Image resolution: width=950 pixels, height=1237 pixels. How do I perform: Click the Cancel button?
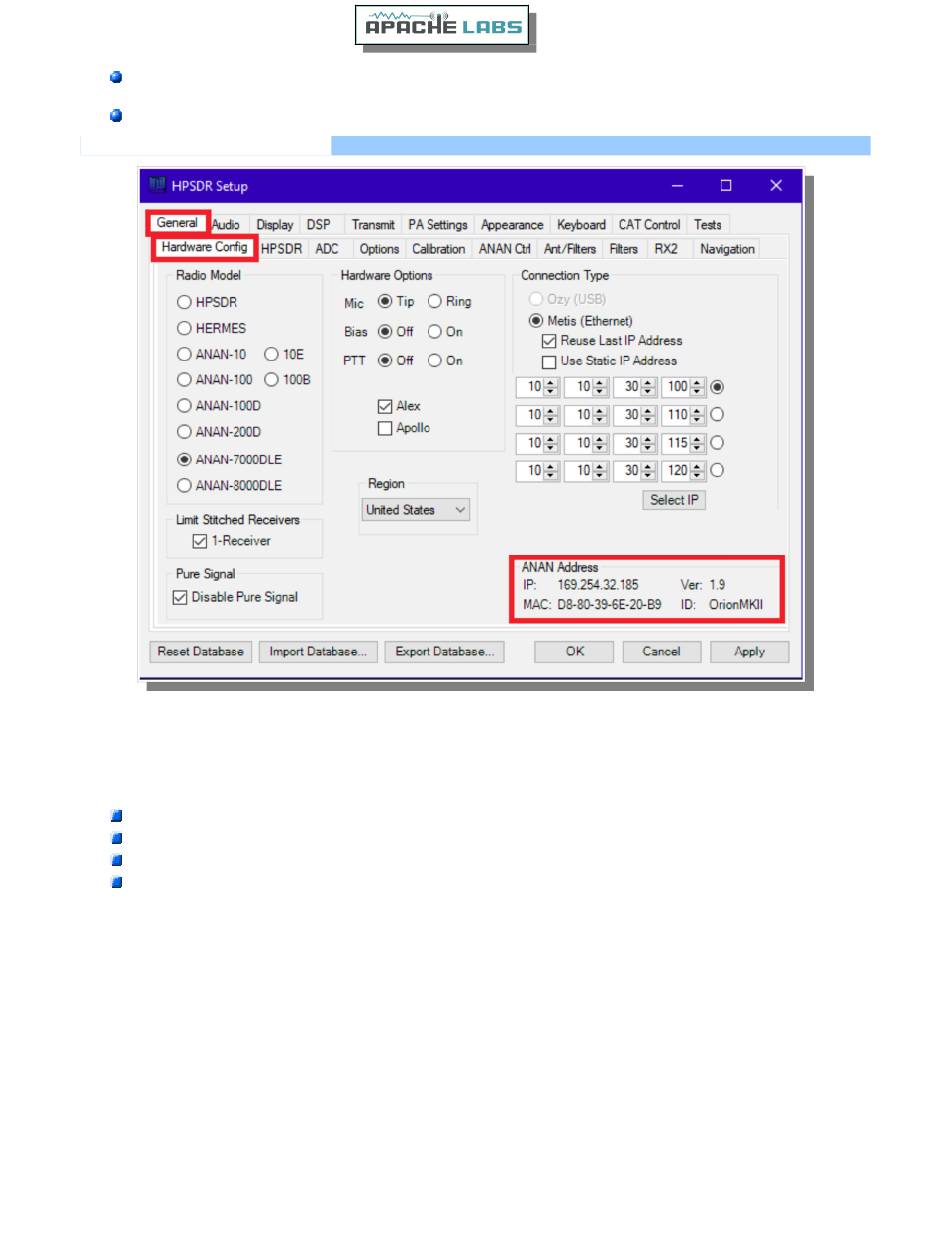(662, 652)
